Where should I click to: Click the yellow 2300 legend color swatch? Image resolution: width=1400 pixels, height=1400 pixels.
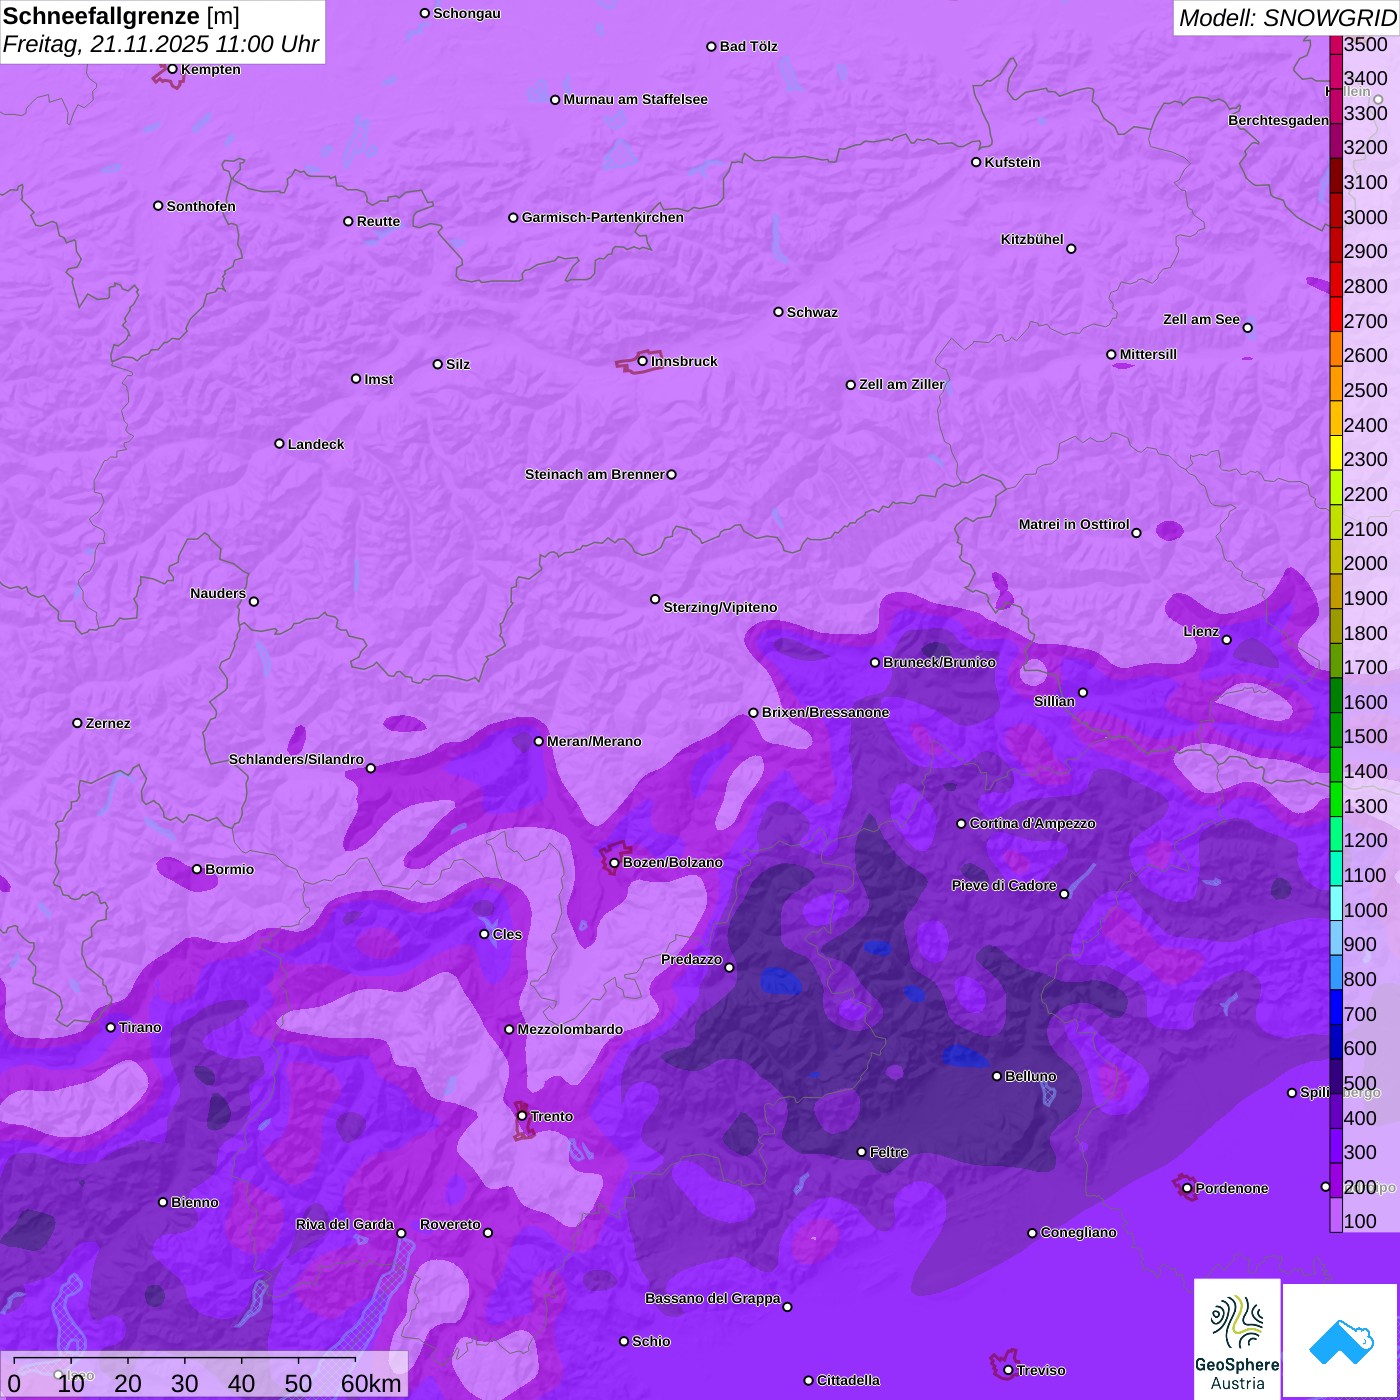click(1336, 453)
